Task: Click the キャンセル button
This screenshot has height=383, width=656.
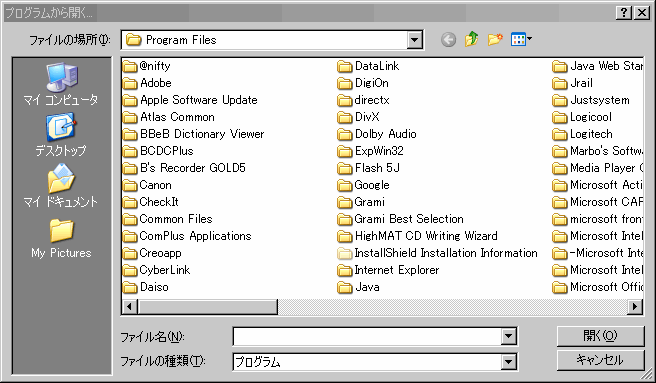Action: coord(600,360)
